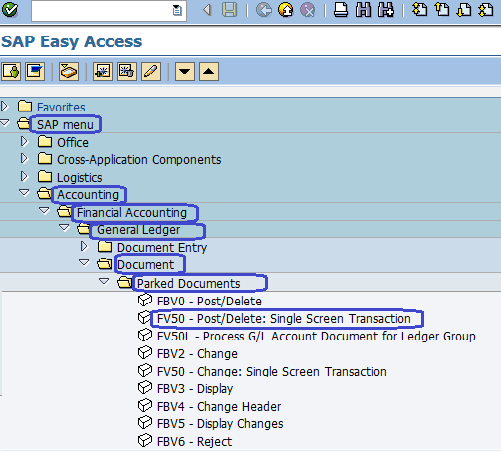The image size is (501, 452).
Task: Click the Move Favorites Down arrow button
Action: 185,71
